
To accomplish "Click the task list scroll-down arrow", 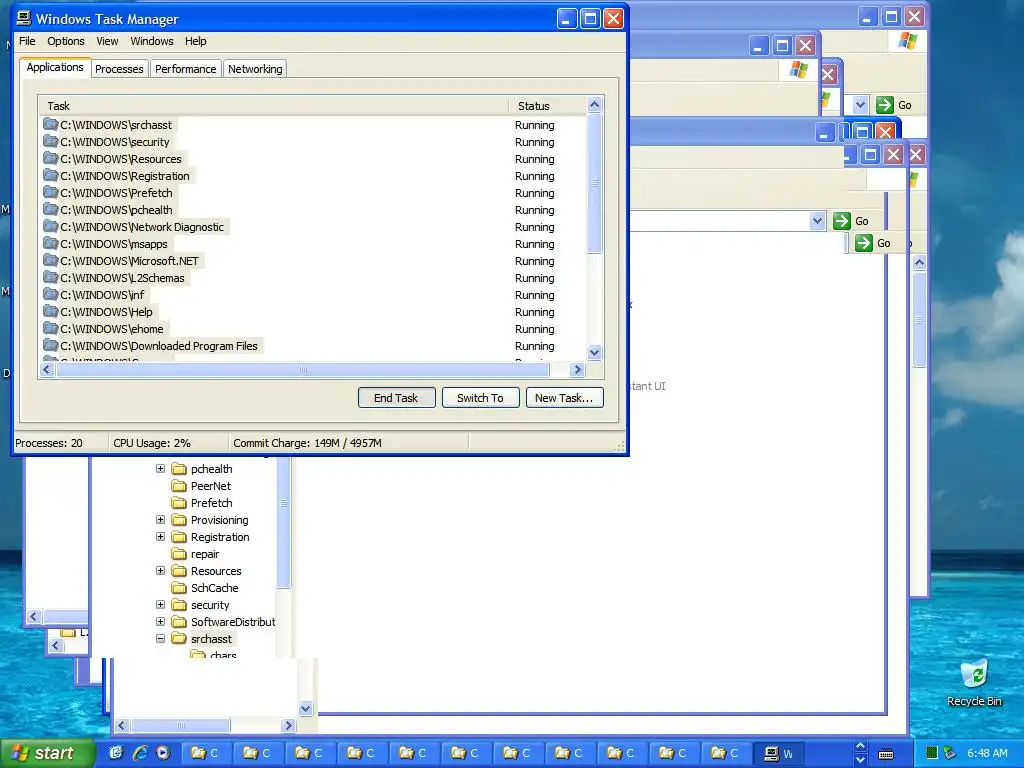I will pyautogui.click(x=594, y=353).
